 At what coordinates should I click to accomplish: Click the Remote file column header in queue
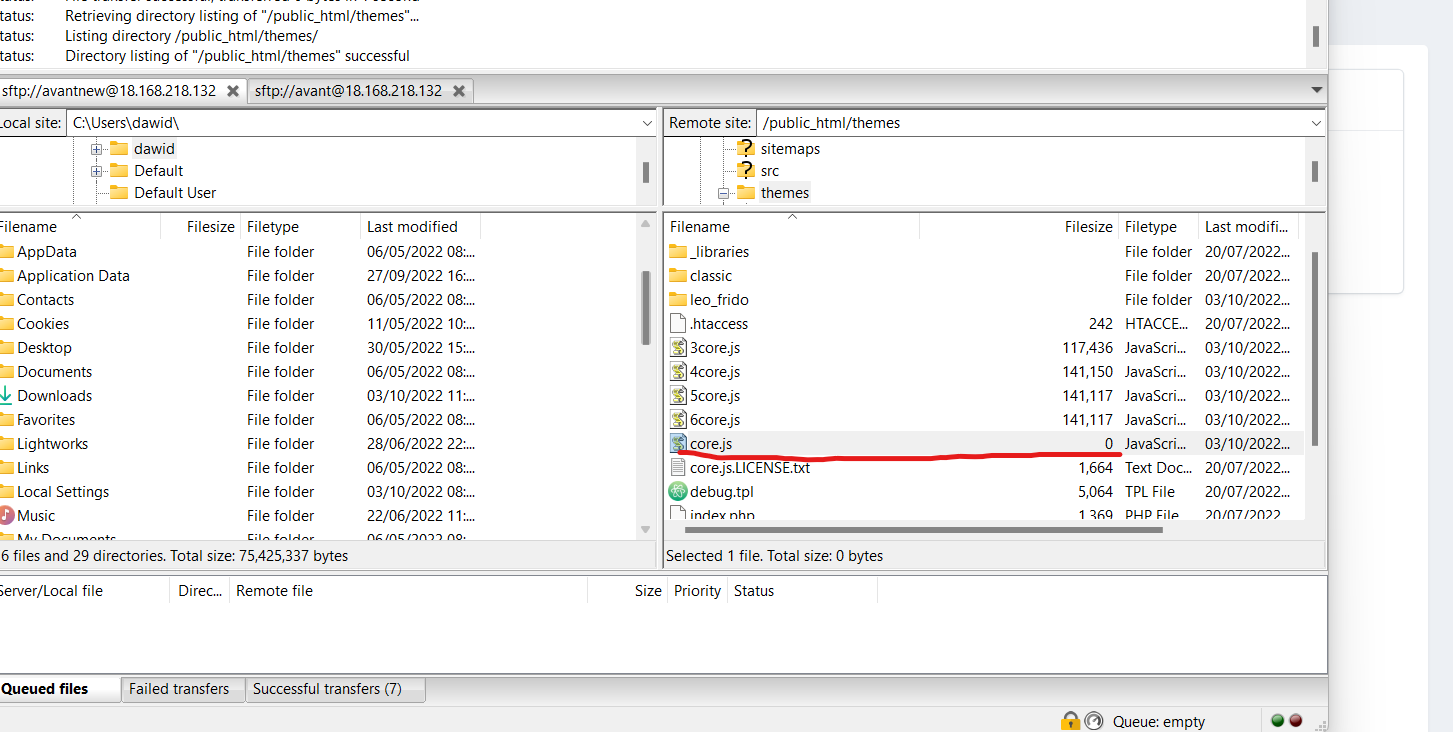(x=408, y=591)
